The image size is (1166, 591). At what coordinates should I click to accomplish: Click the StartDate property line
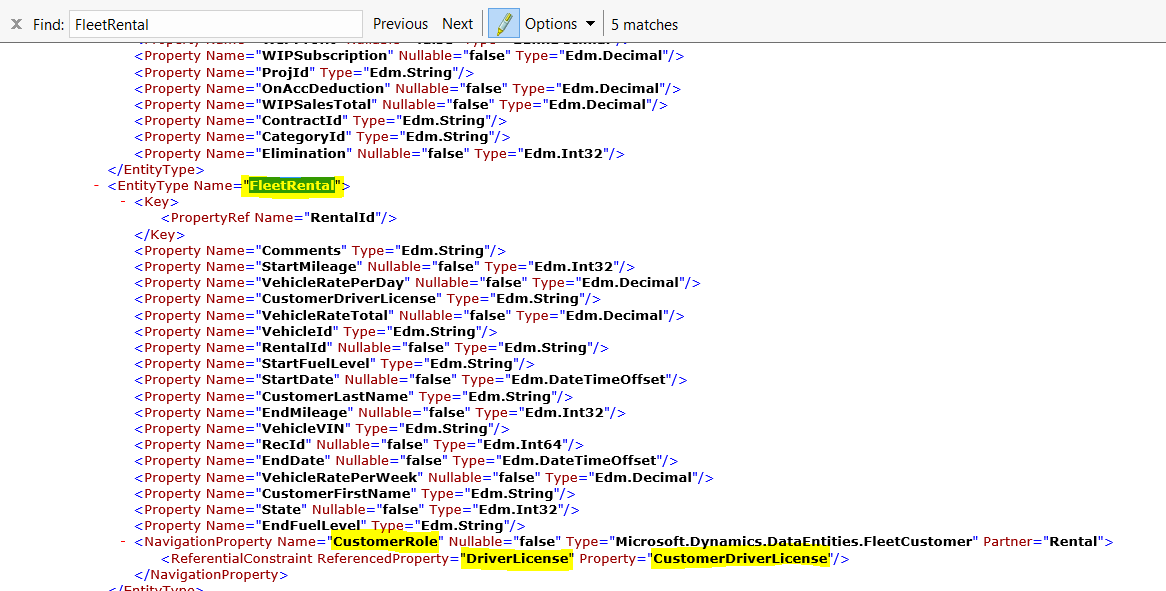click(410, 380)
